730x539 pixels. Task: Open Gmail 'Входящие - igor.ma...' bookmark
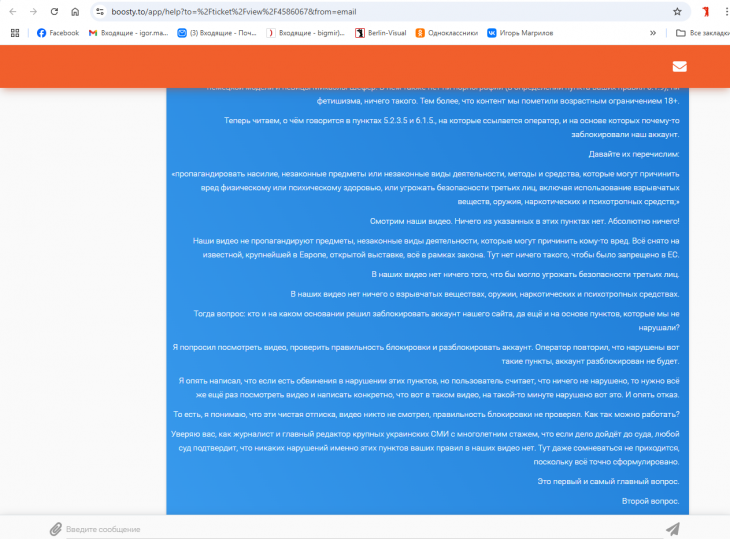(x=125, y=33)
